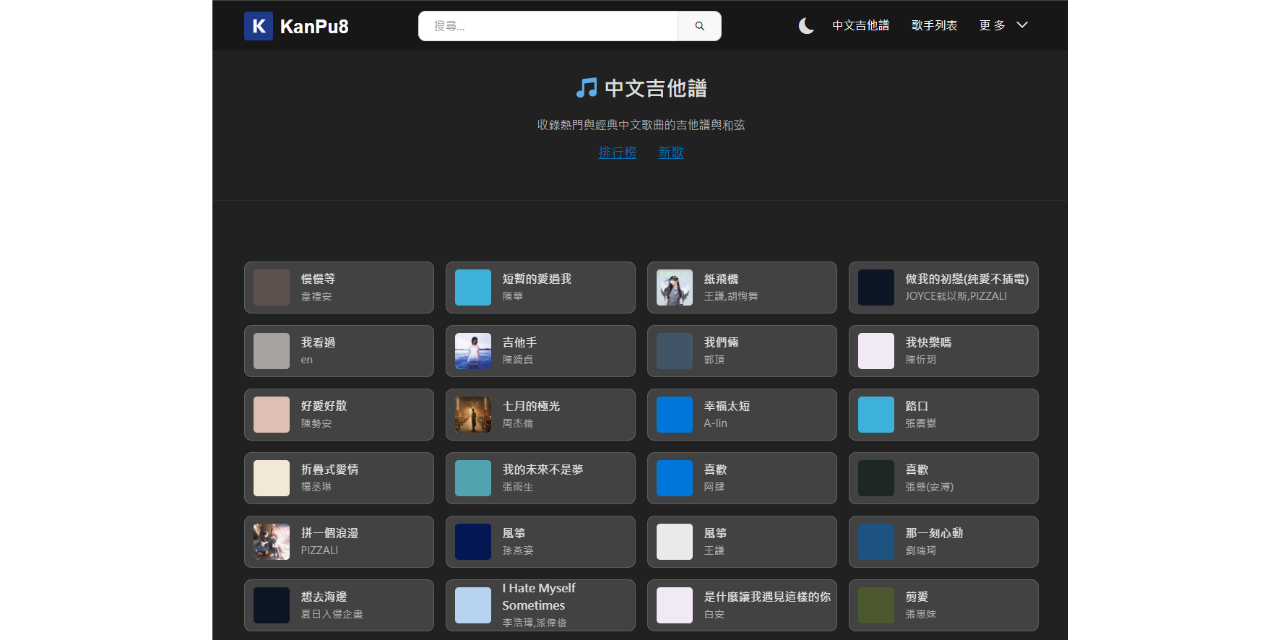Image resolution: width=1280 pixels, height=640 pixels.
Task: Select the 想去海邊 song title
Action: [324, 596]
